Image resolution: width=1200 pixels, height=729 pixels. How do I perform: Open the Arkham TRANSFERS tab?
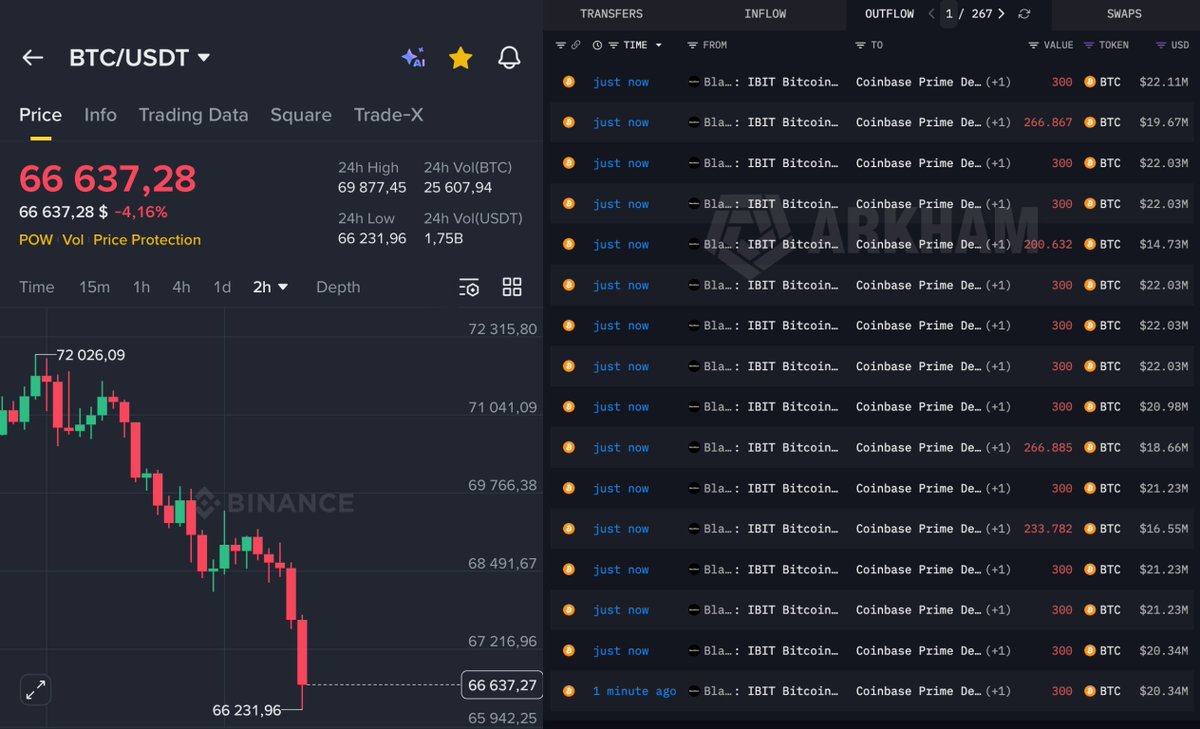click(x=611, y=14)
